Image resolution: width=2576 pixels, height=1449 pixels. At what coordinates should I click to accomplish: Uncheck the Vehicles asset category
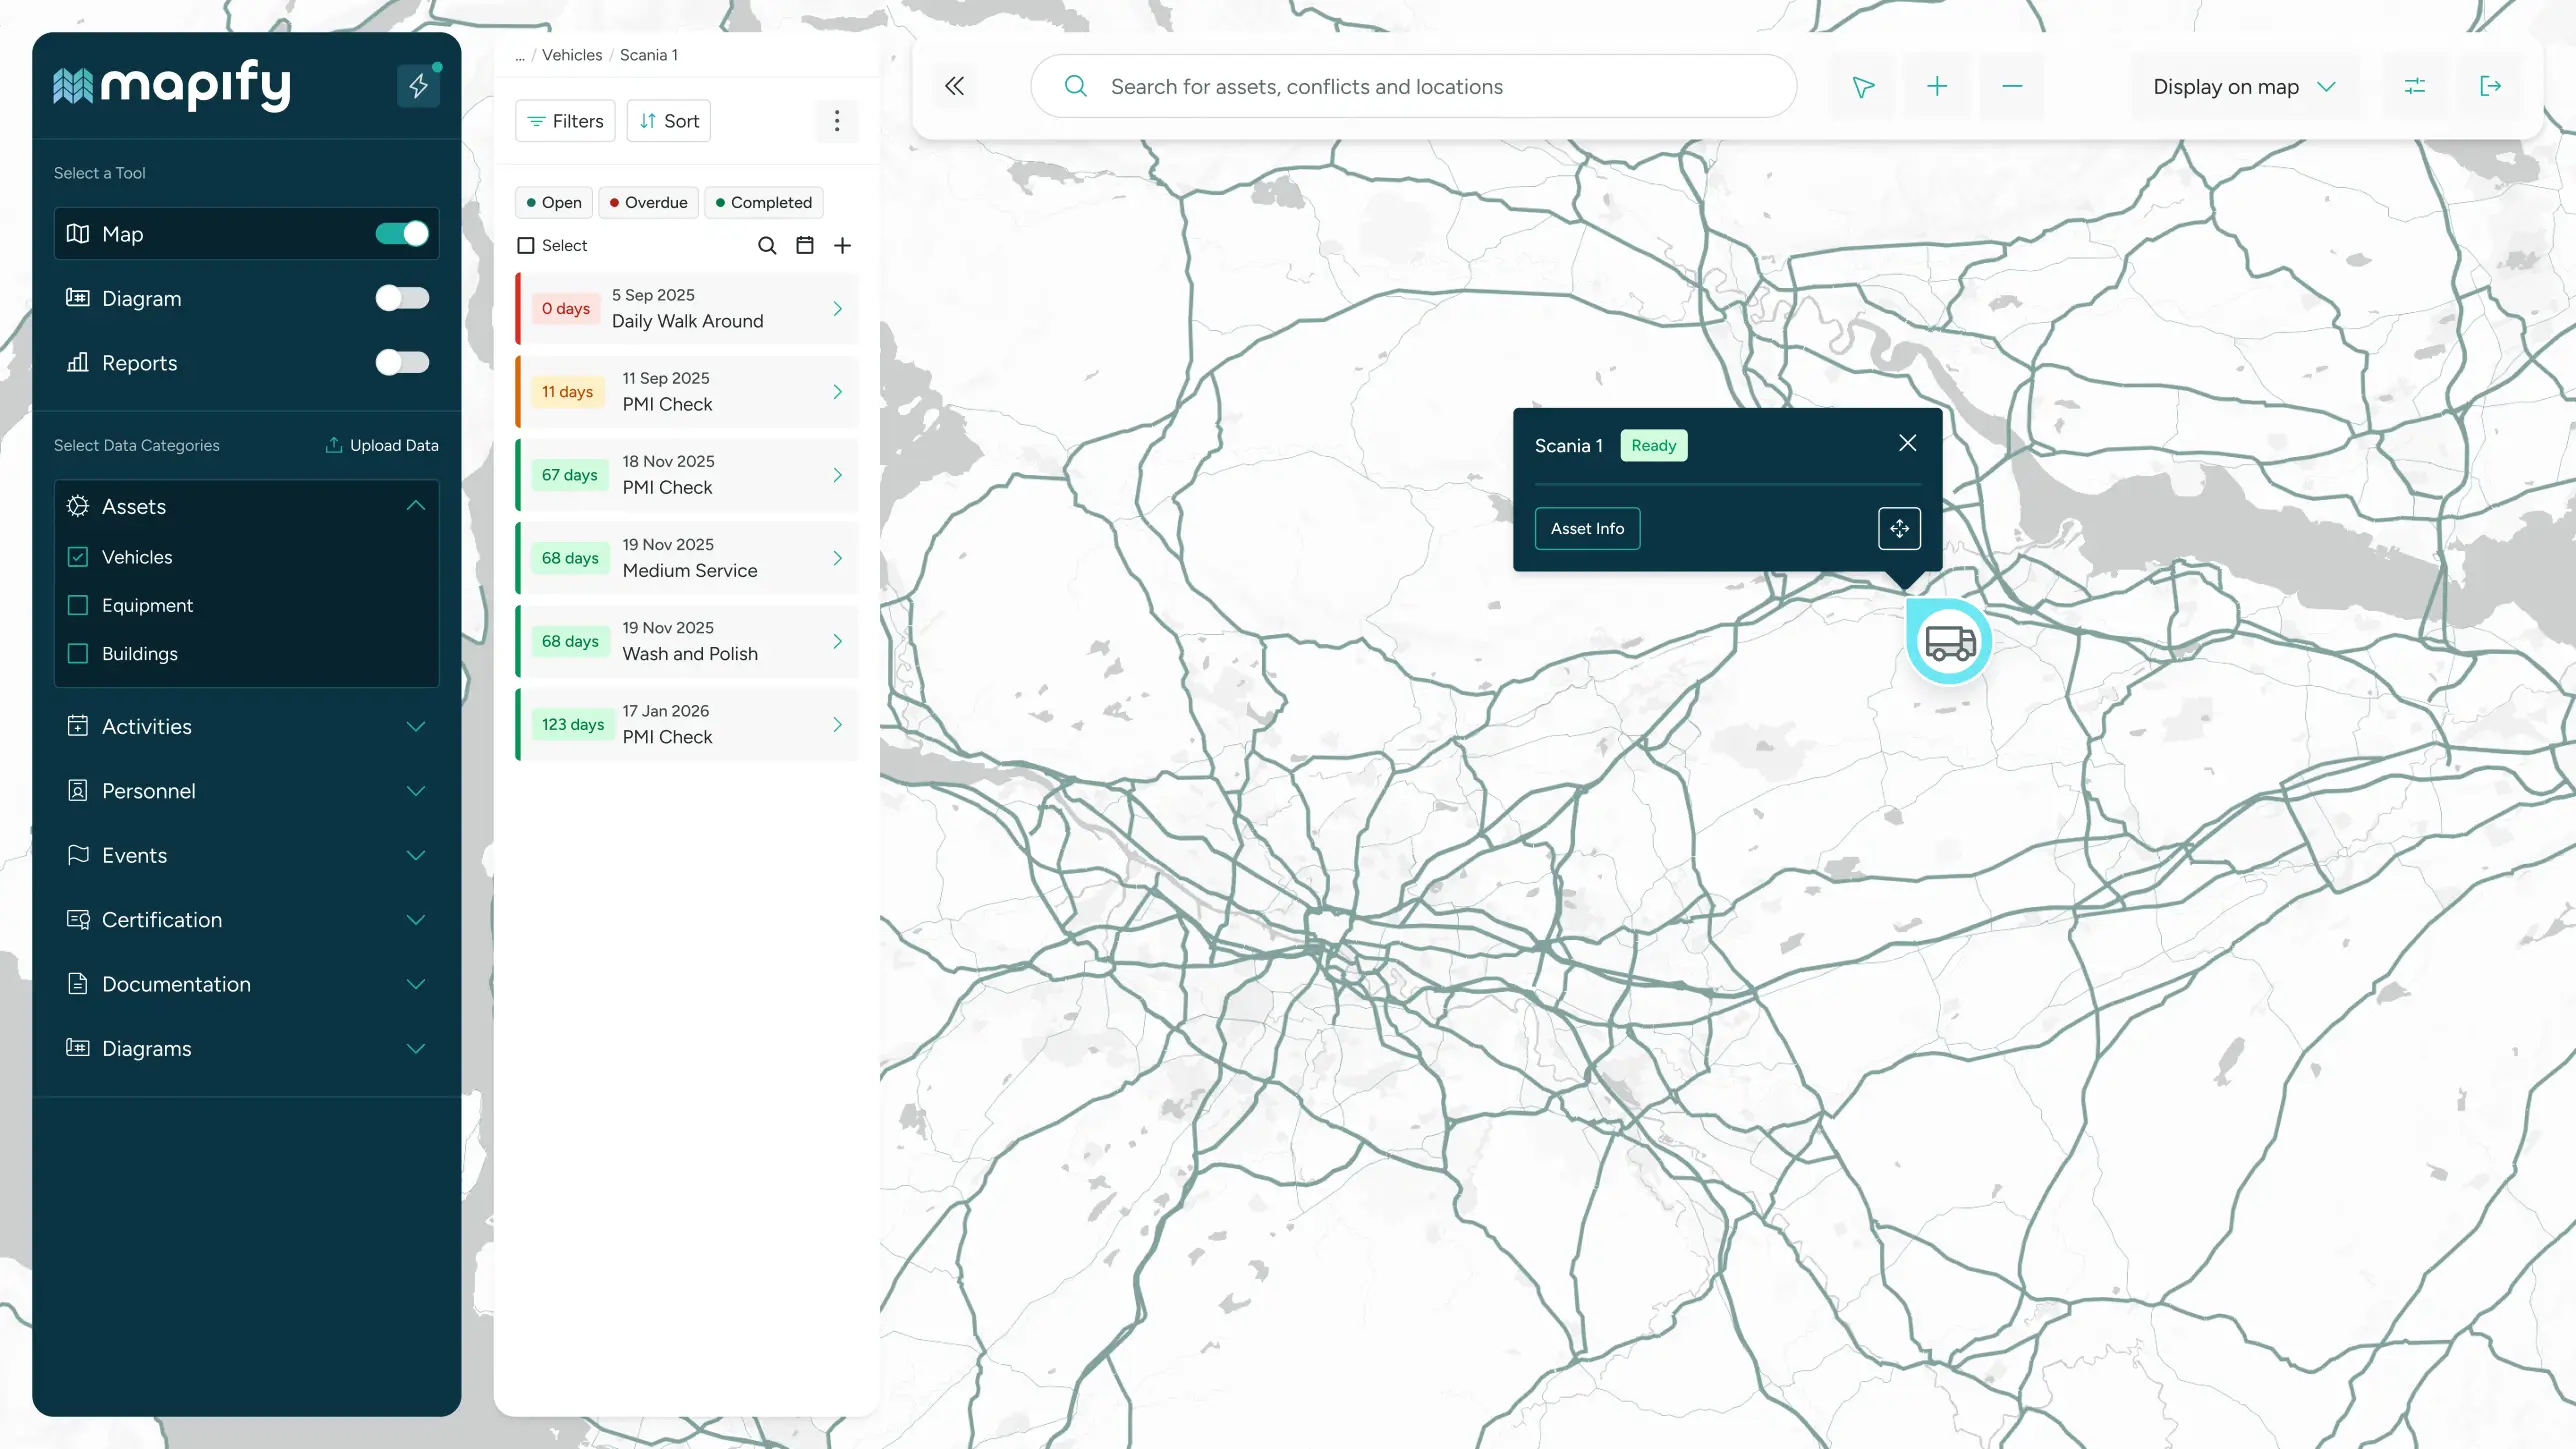click(x=78, y=557)
